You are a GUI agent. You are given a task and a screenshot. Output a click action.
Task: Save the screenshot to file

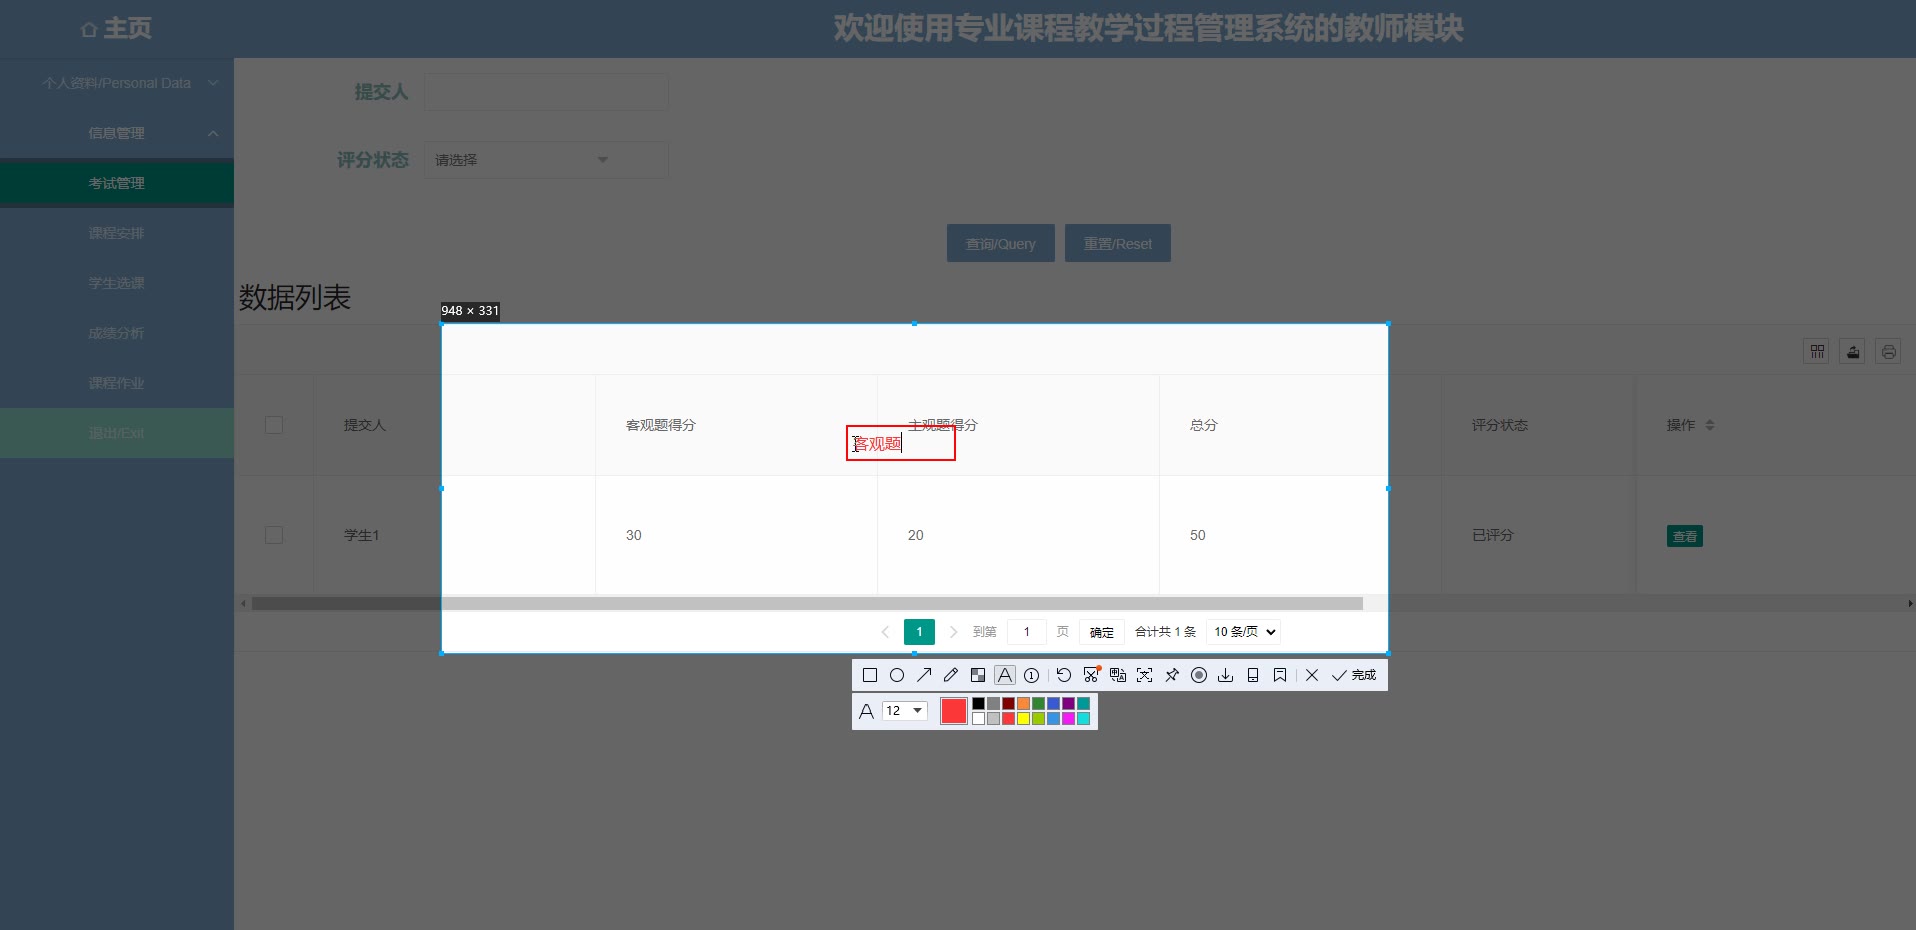(x=1226, y=675)
